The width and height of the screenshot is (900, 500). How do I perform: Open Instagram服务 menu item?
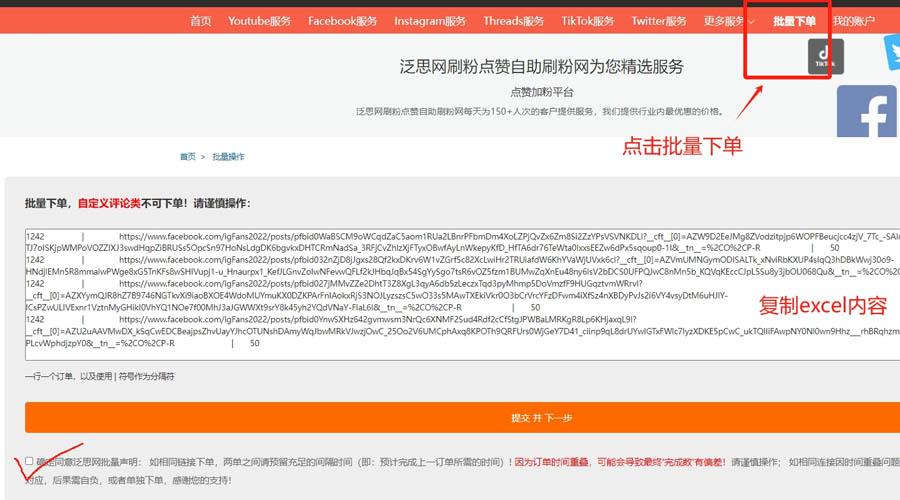click(430, 21)
